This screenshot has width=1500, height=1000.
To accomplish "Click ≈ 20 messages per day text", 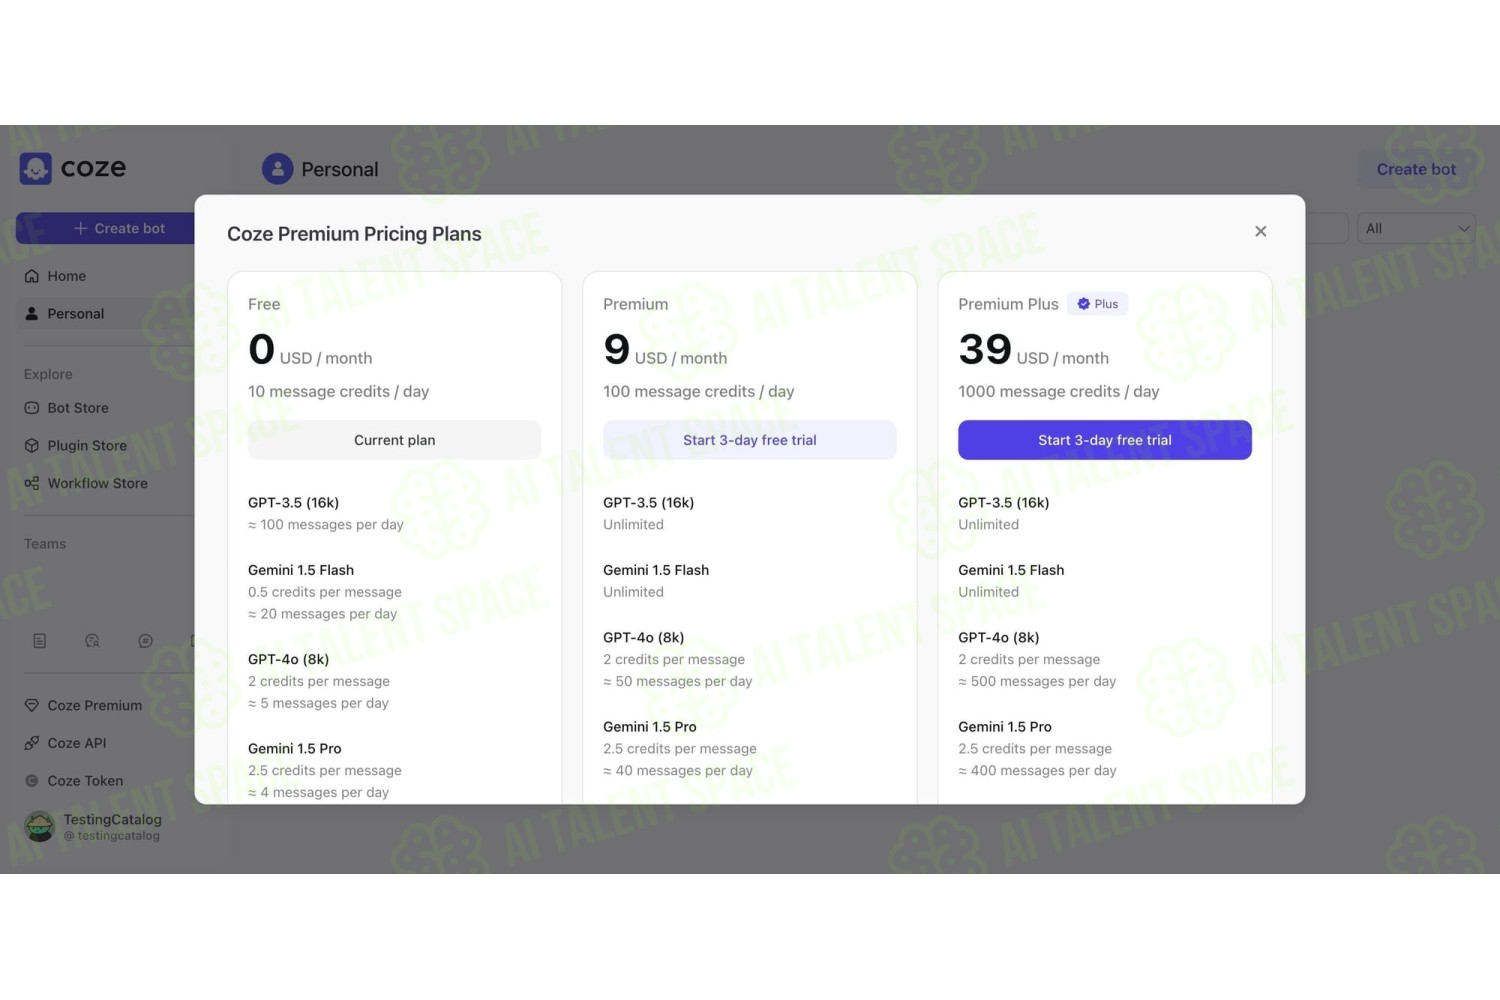I will pos(322,614).
